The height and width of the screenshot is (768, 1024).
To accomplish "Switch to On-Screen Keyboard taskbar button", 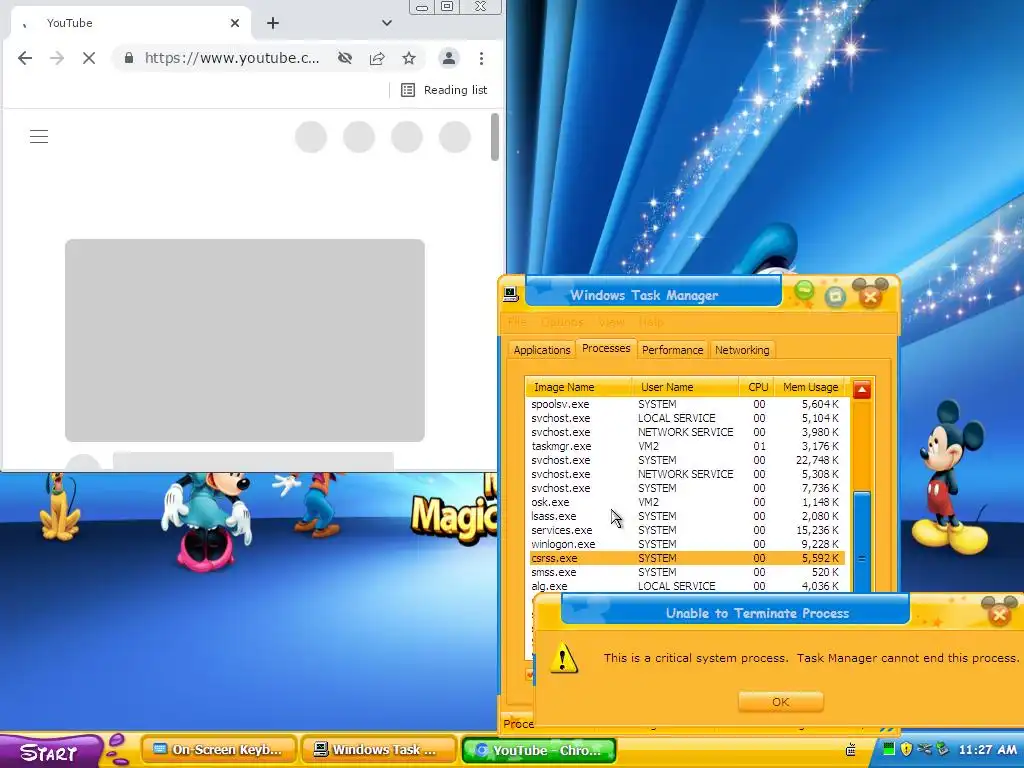I will 219,750.
